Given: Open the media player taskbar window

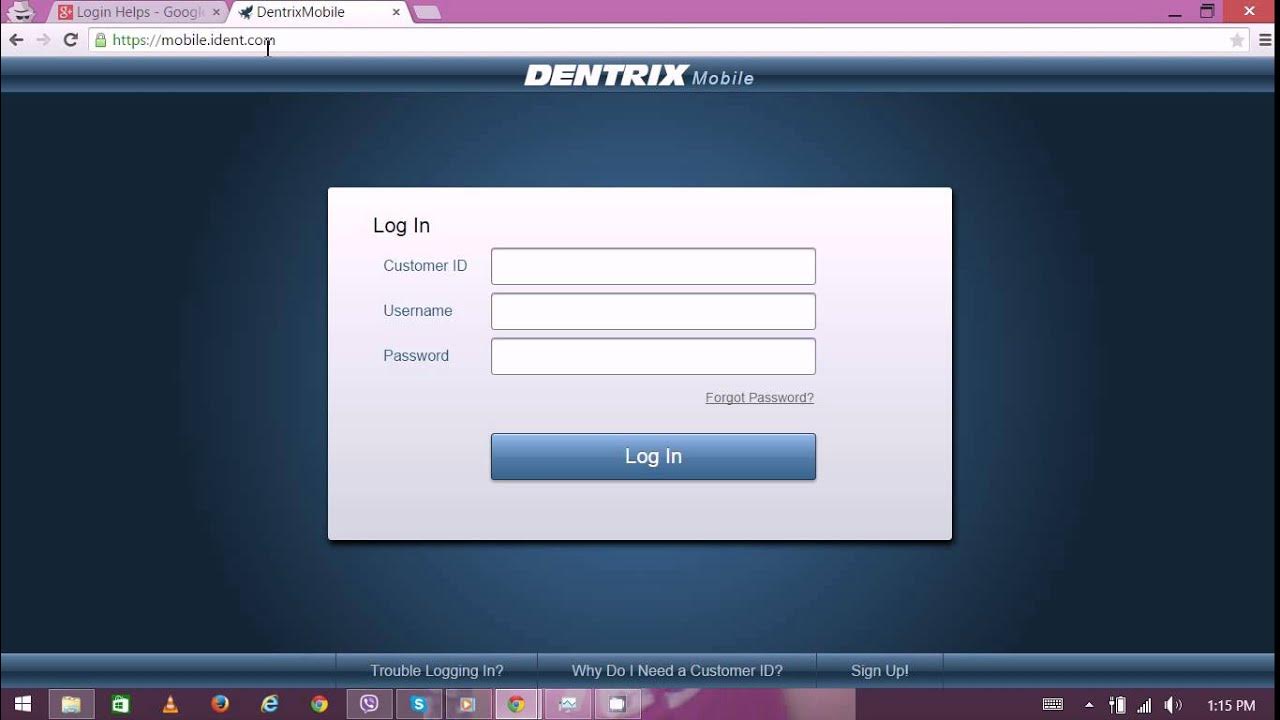Looking at the screenshot, I should [467, 704].
